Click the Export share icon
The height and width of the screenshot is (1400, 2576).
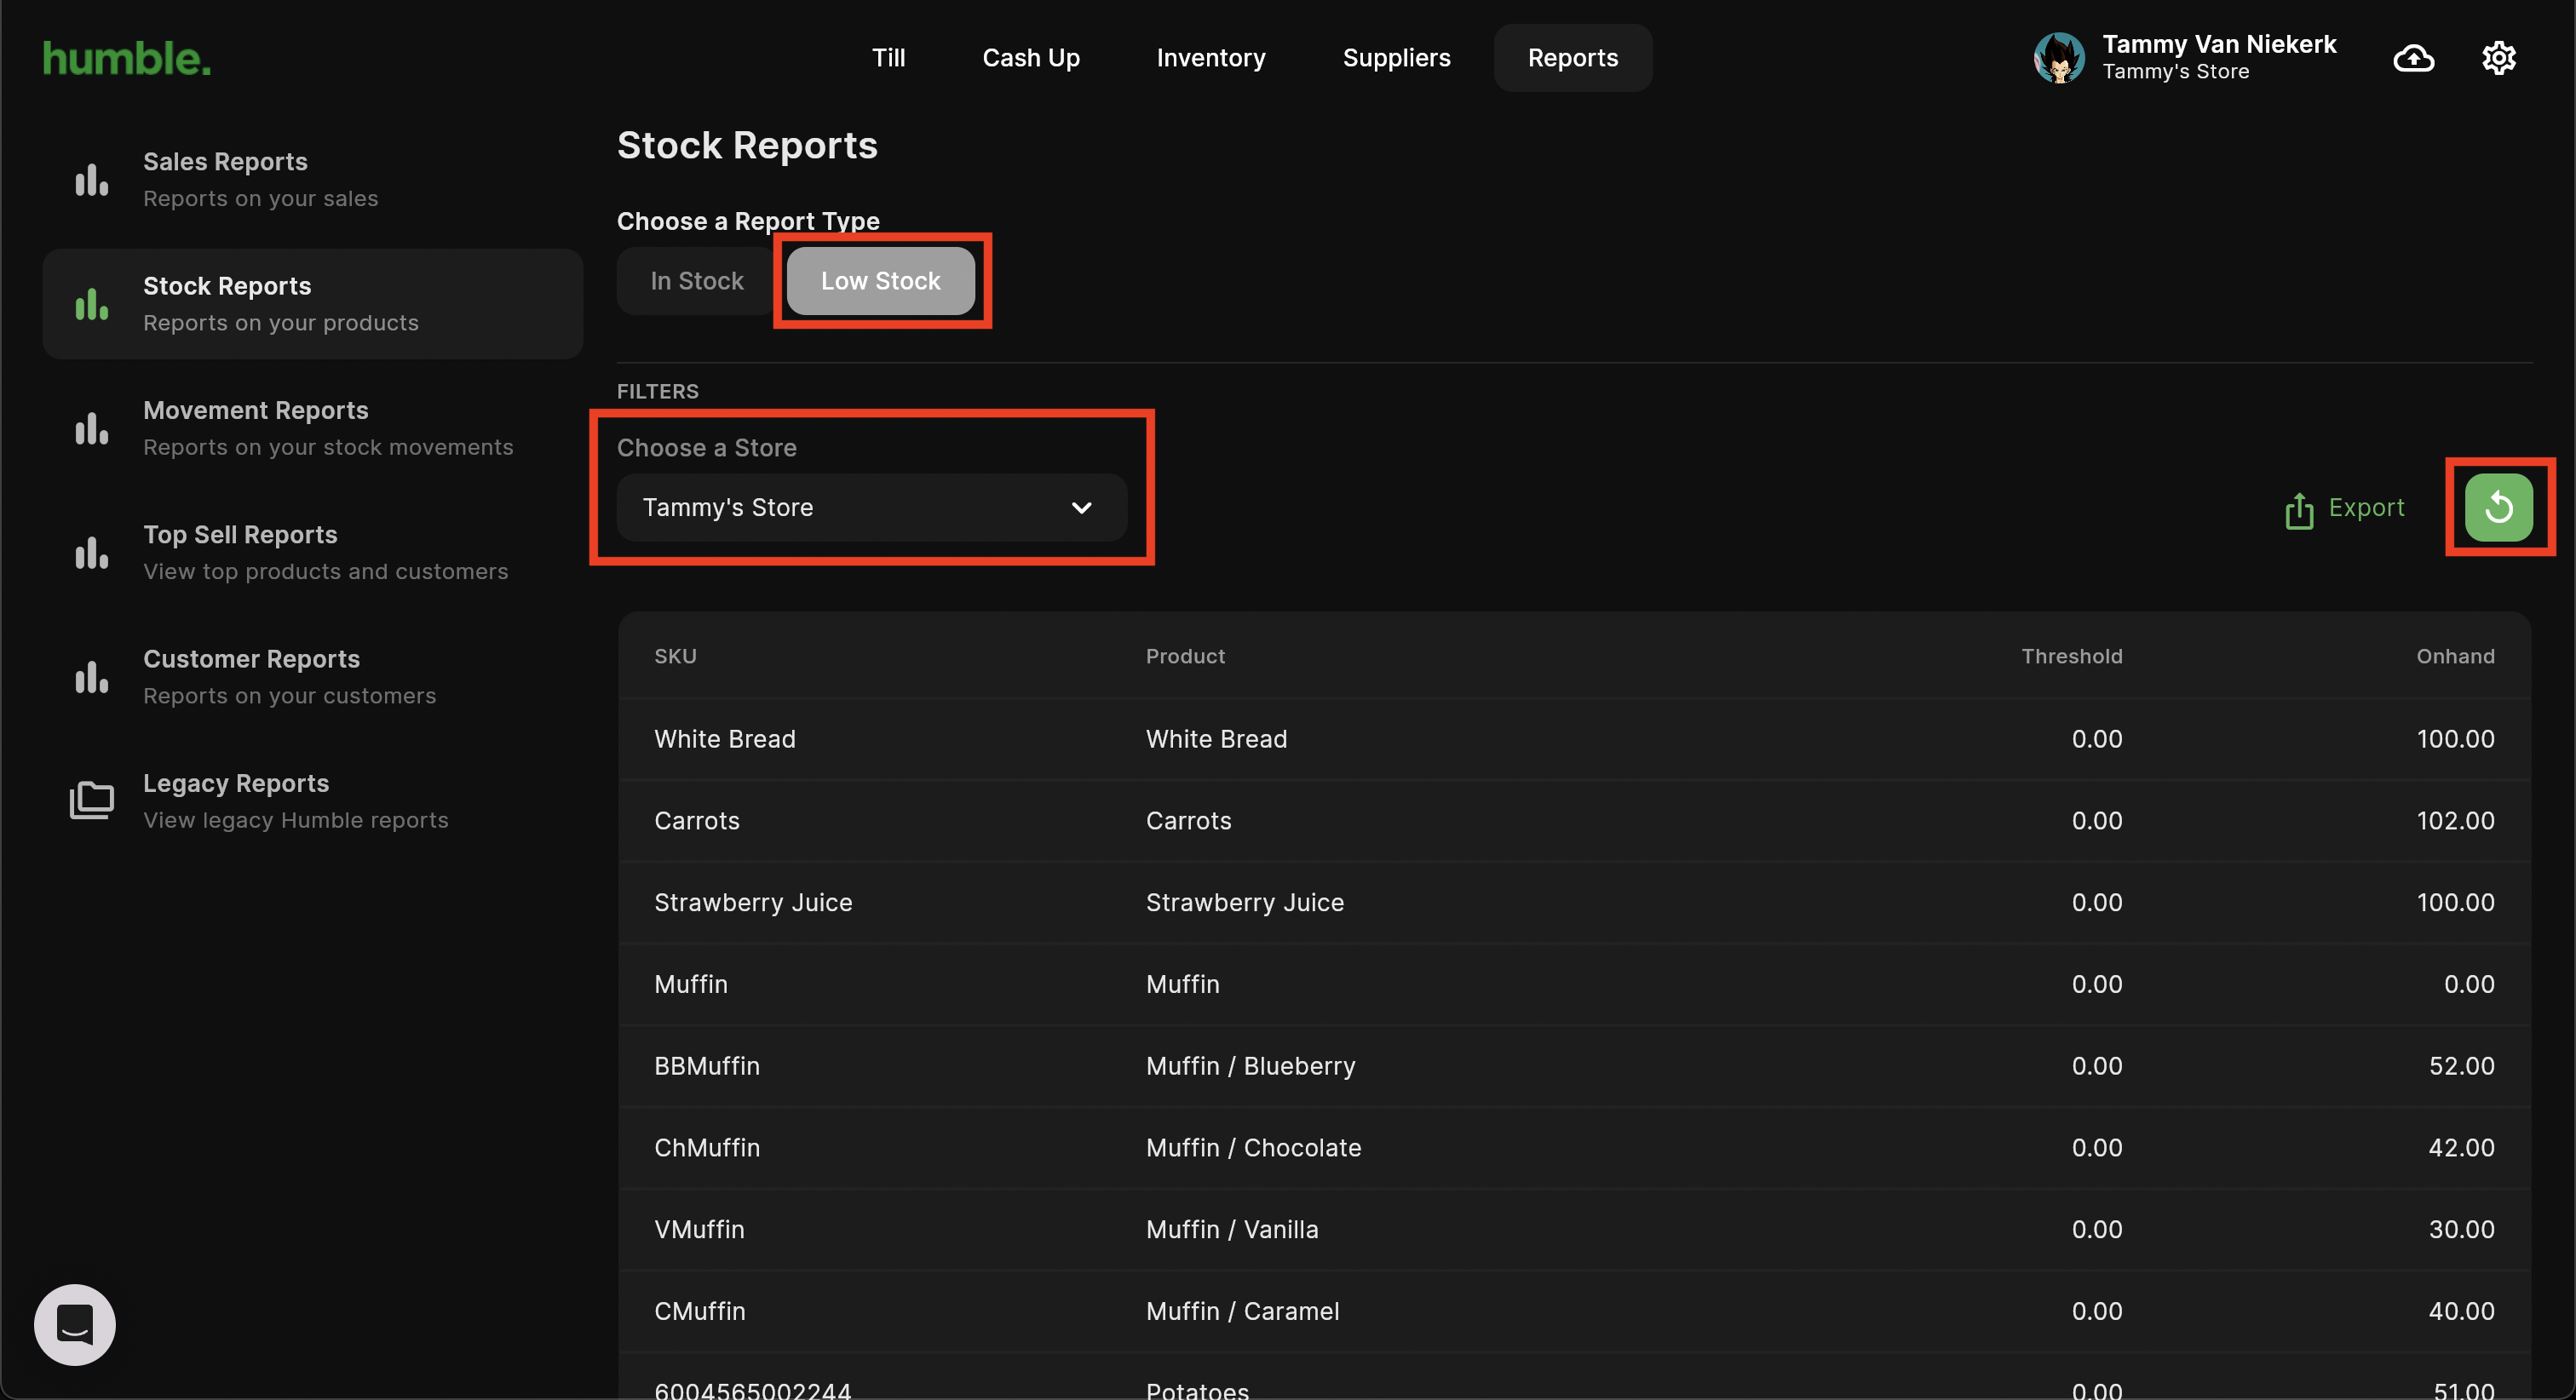[x=2299, y=509]
